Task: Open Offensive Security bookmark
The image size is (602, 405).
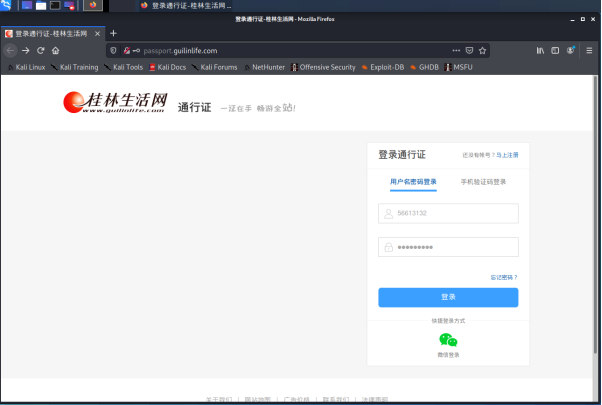Action: pos(323,67)
